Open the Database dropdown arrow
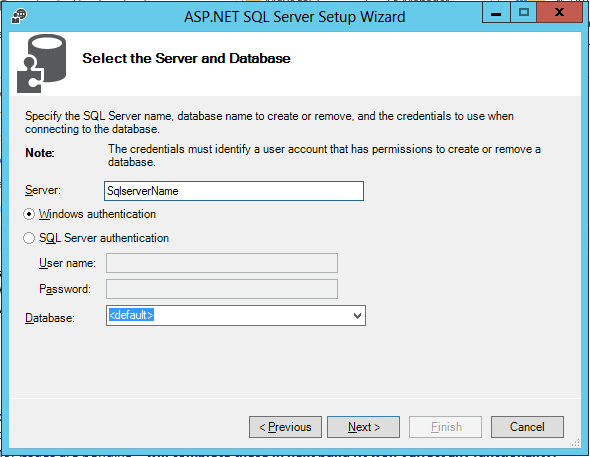The image size is (590, 457). click(x=357, y=316)
